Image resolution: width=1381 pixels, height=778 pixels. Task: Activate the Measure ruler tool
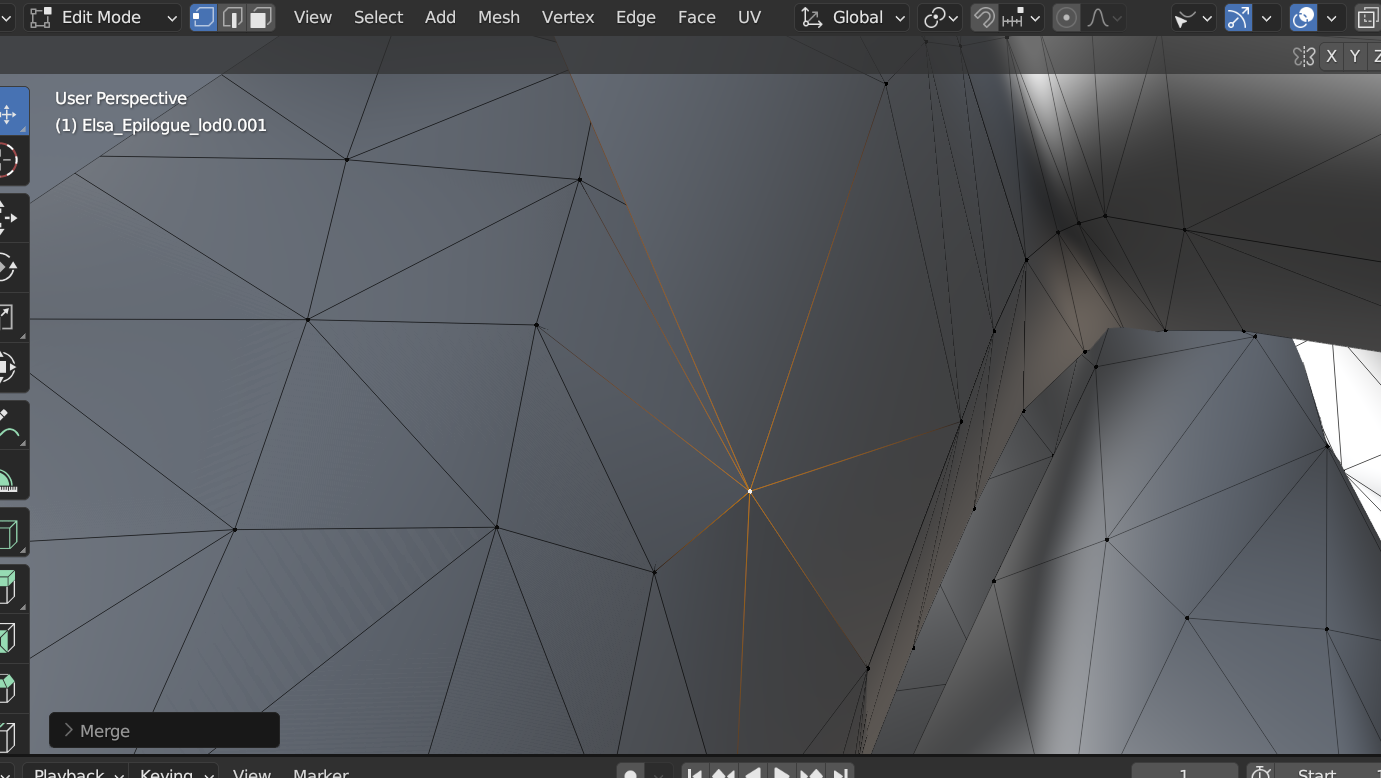(9, 476)
